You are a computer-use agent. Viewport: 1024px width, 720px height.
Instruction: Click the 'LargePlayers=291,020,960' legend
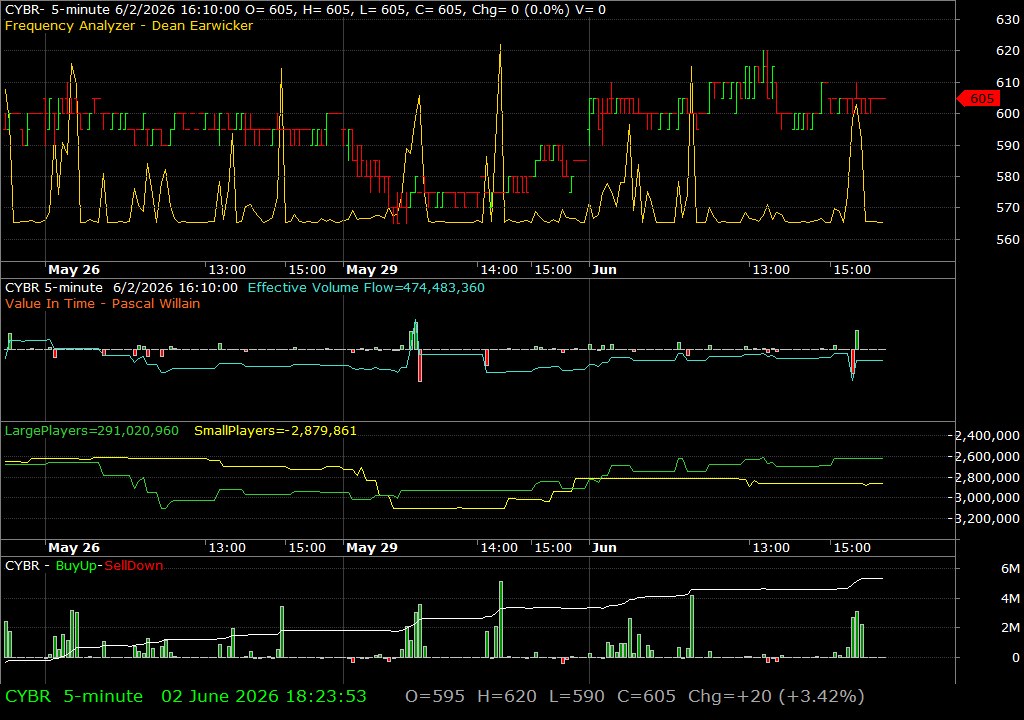pos(91,431)
